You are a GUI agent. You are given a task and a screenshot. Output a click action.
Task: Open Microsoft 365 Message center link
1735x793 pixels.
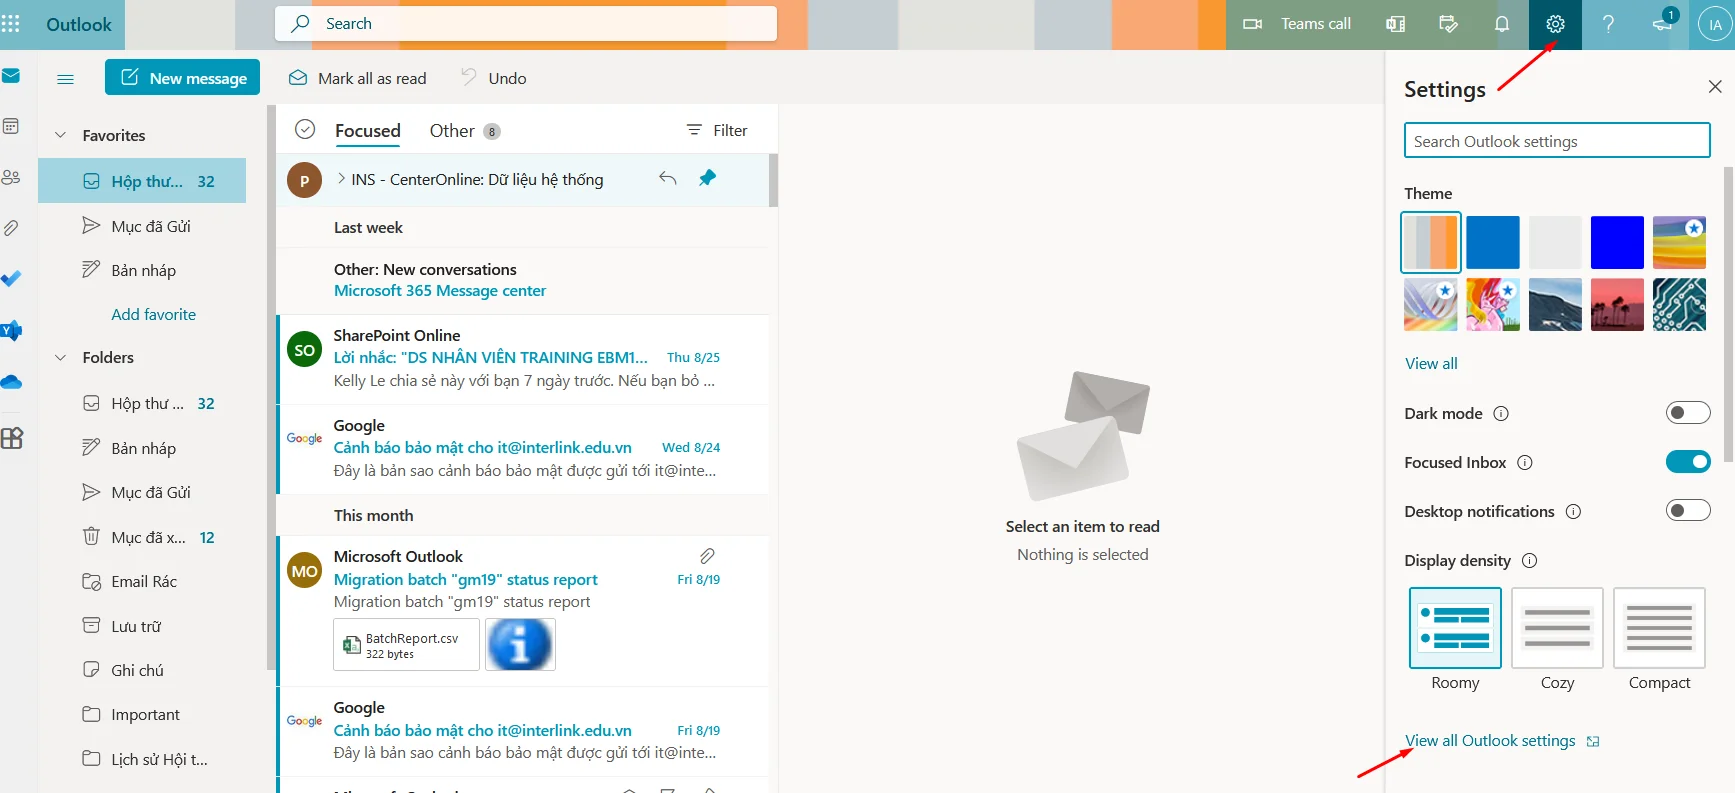[440, 291]
